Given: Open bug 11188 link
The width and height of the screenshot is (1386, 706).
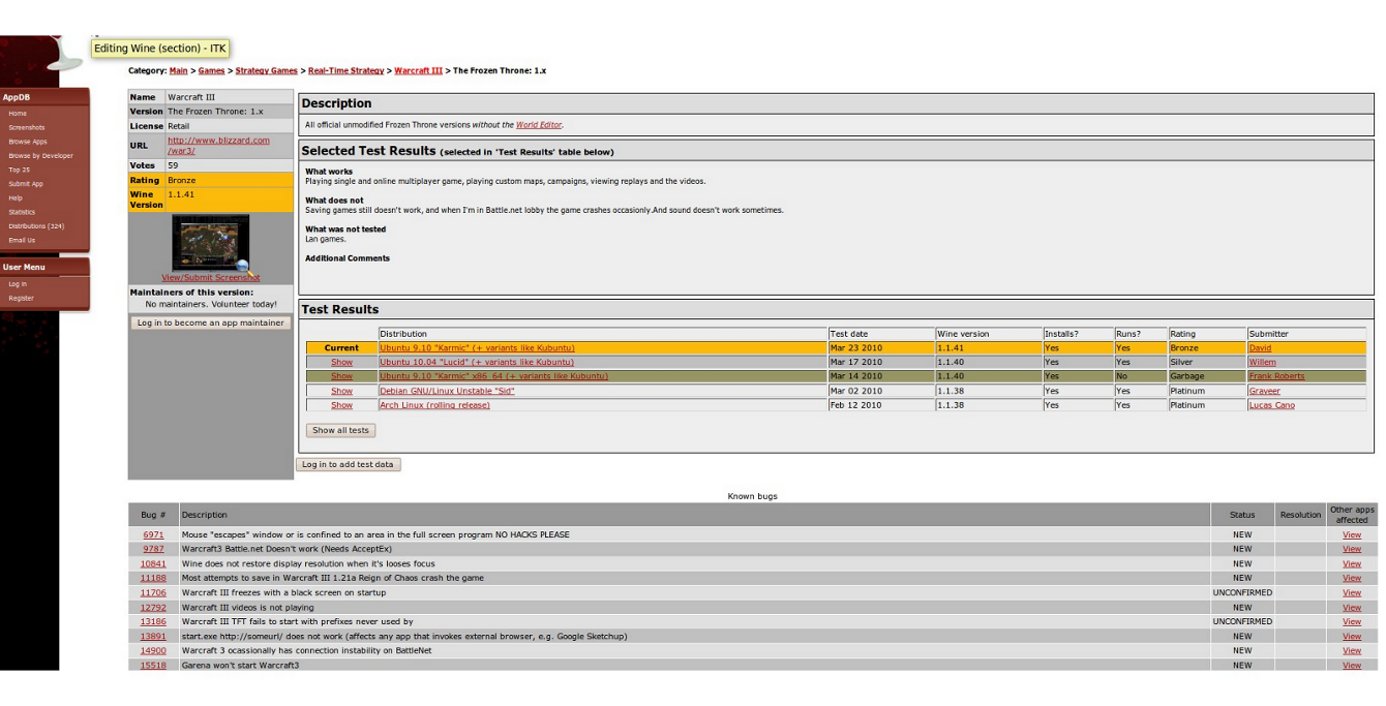Looking at the screenshot, I should tap(153, 578).
